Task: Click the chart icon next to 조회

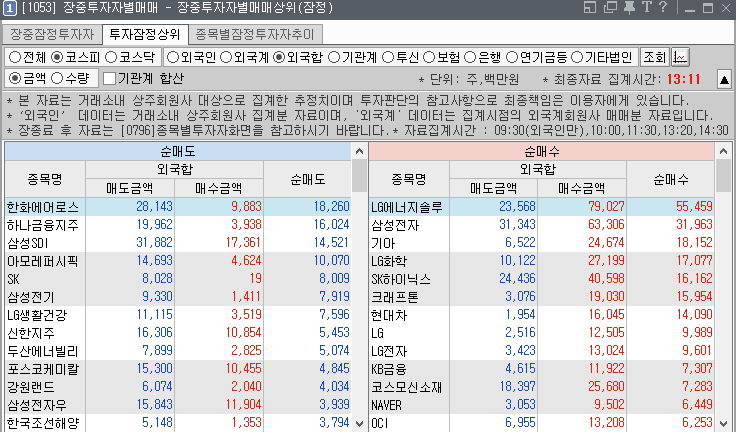Action: click(682, 57)
